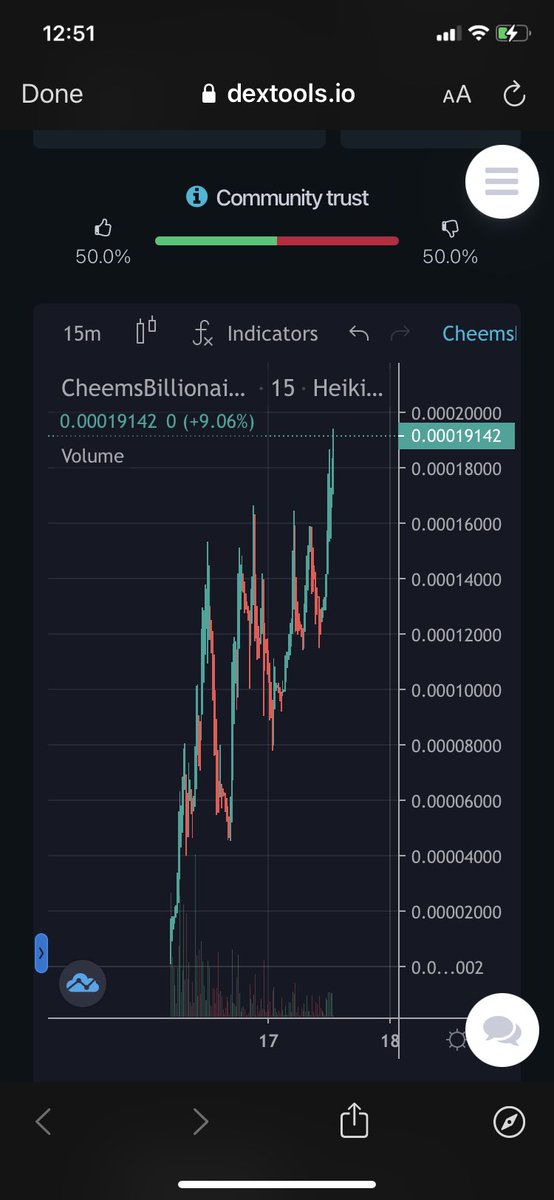Click the CheemsBillionai... symbol title

click(153, 388)
